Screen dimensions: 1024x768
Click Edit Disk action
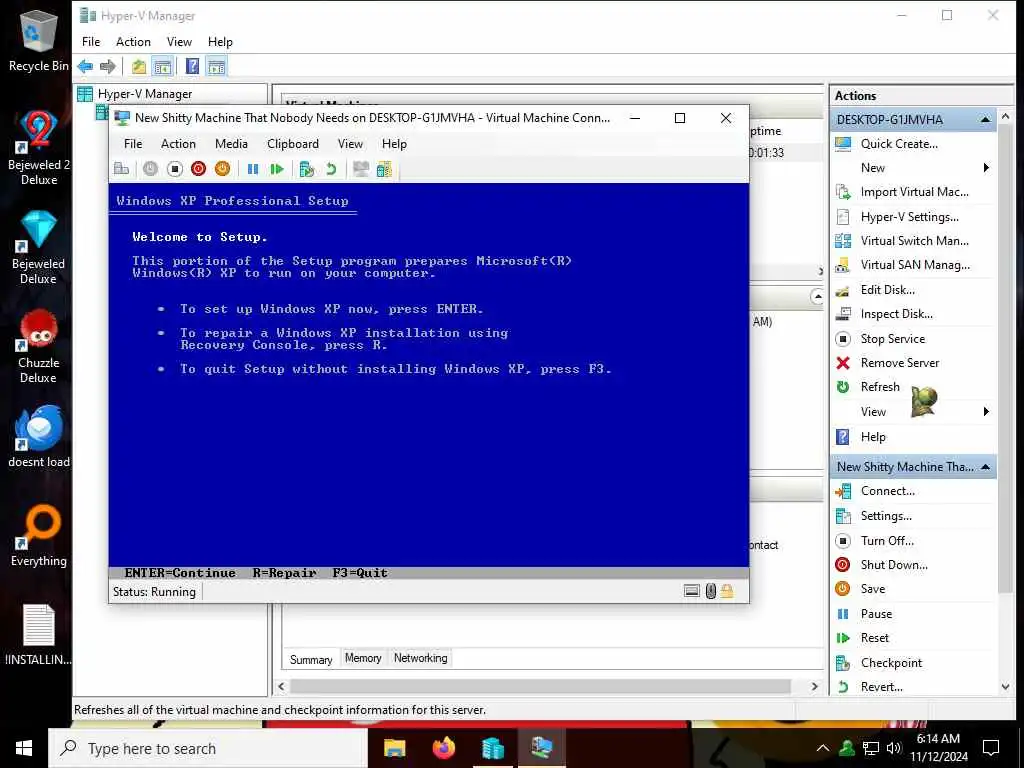pyautogui.click(x=888, y=290)
